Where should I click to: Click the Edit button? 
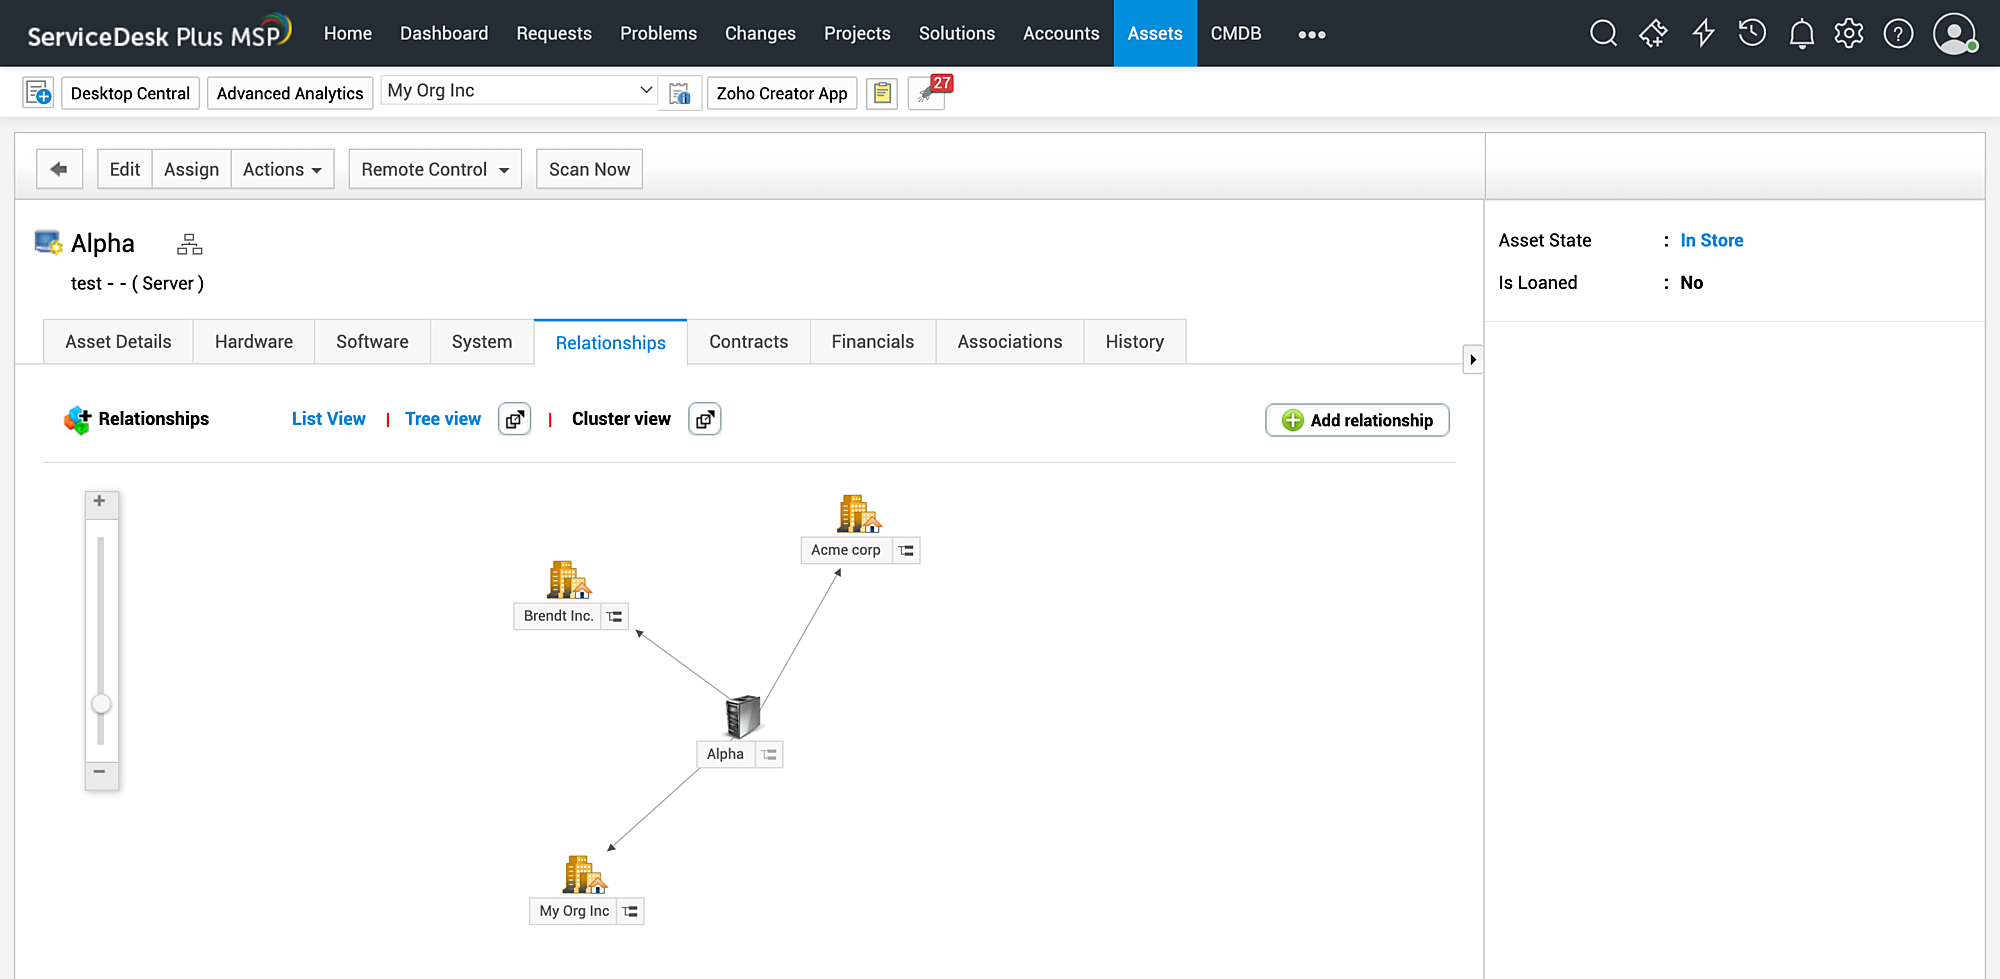125,169
